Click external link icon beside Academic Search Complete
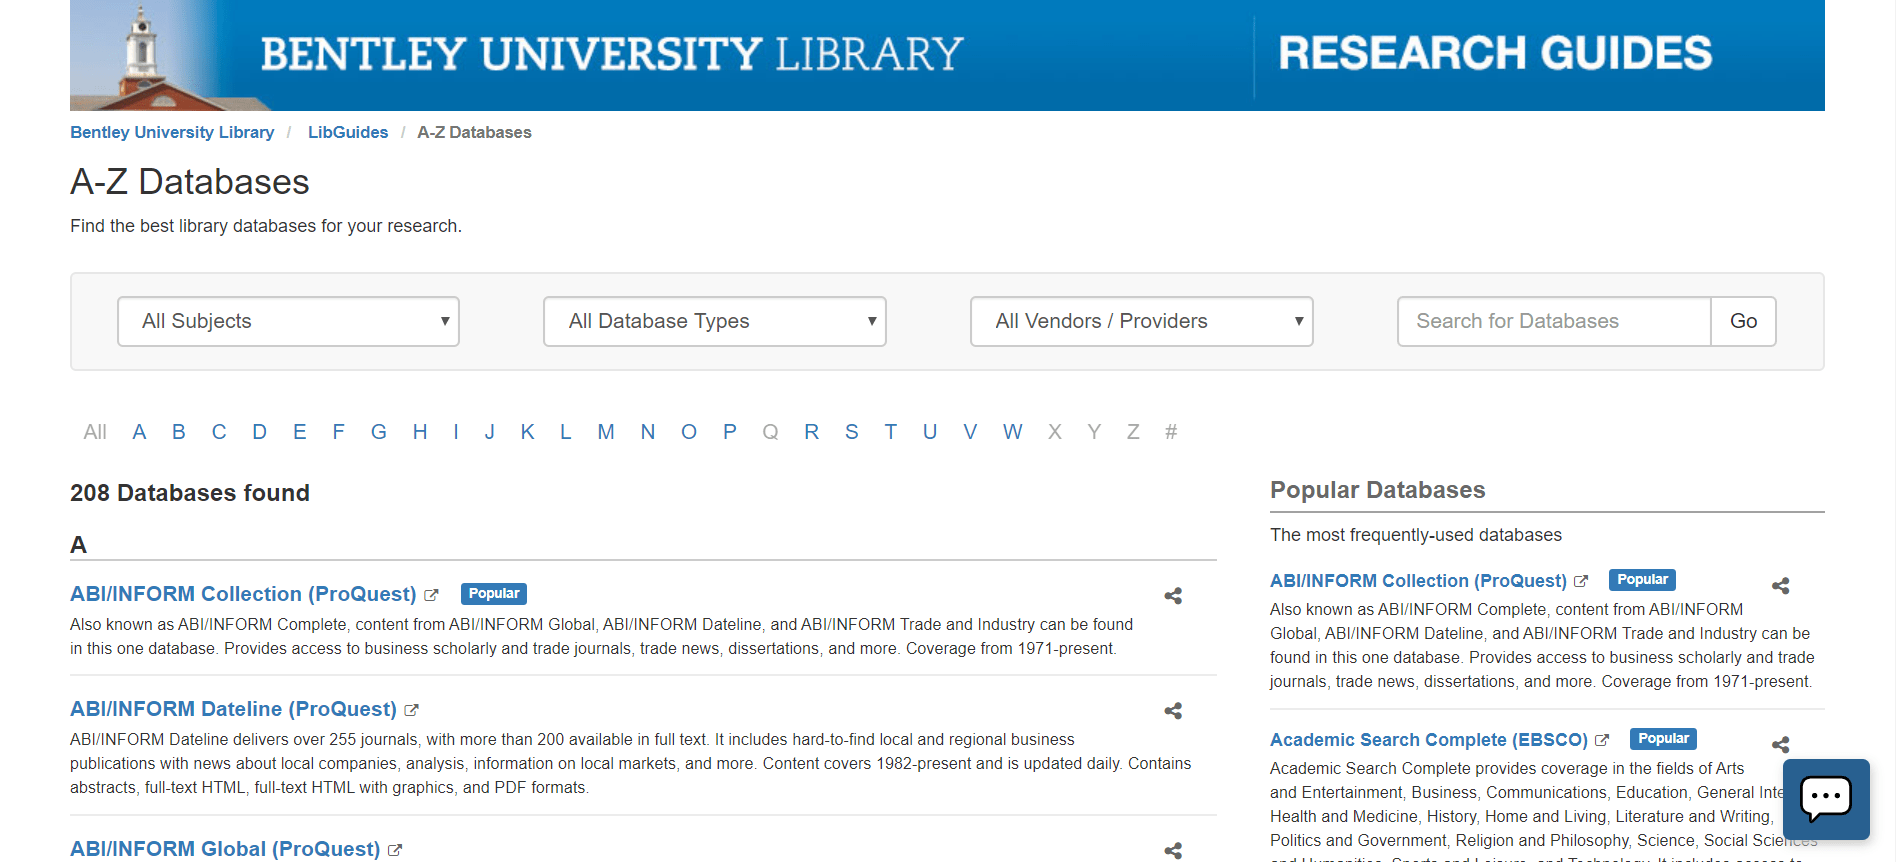 [x=1602, y=741]
